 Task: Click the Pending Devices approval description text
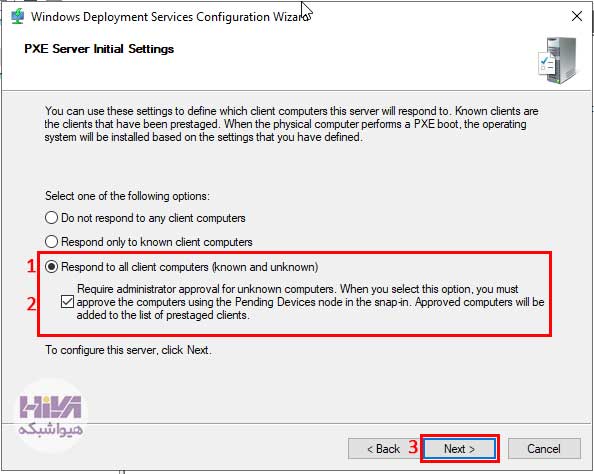click(x=310, y=302)
